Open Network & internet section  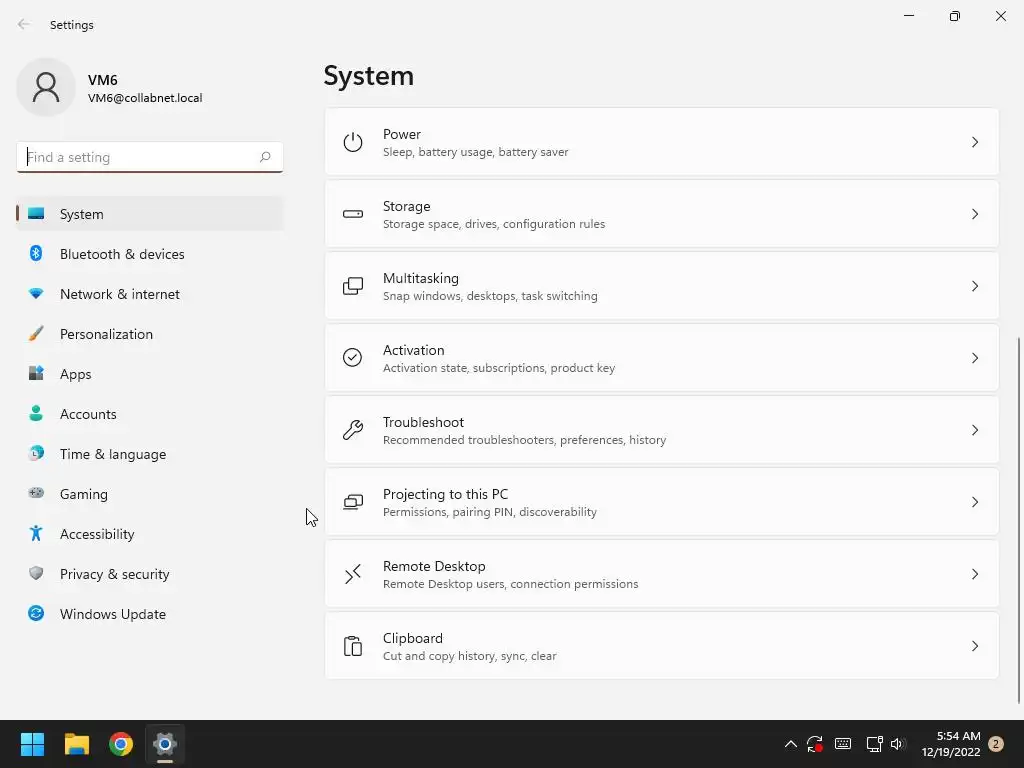(150, 294)
